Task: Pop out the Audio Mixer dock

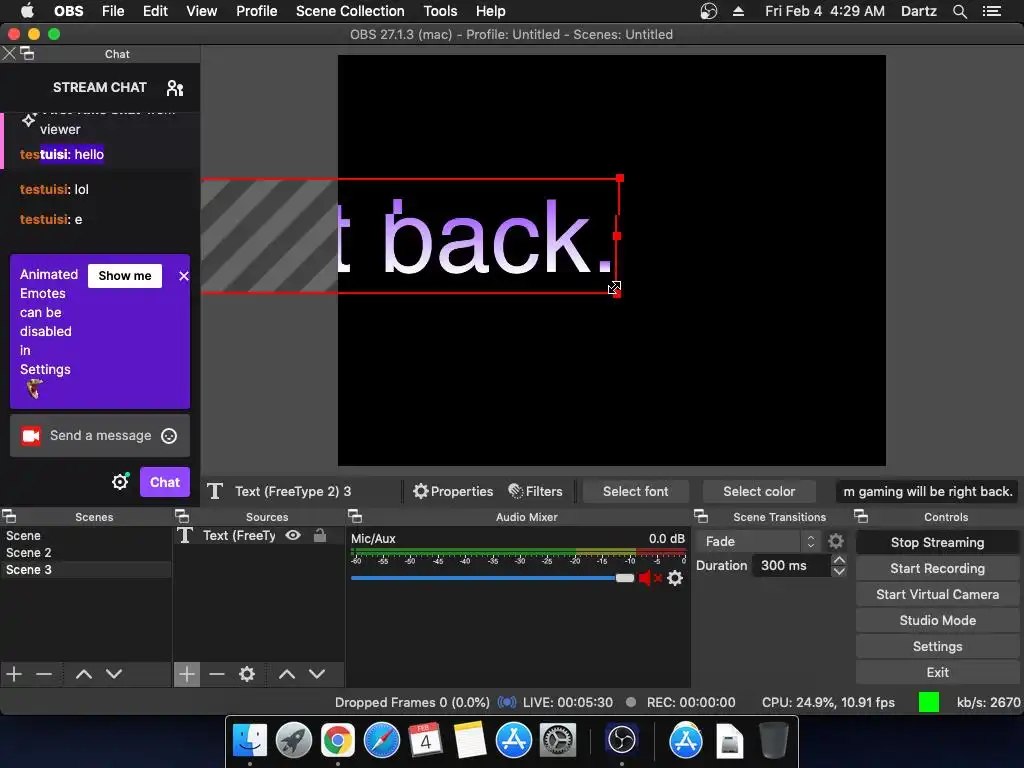Action: (355, 517)
